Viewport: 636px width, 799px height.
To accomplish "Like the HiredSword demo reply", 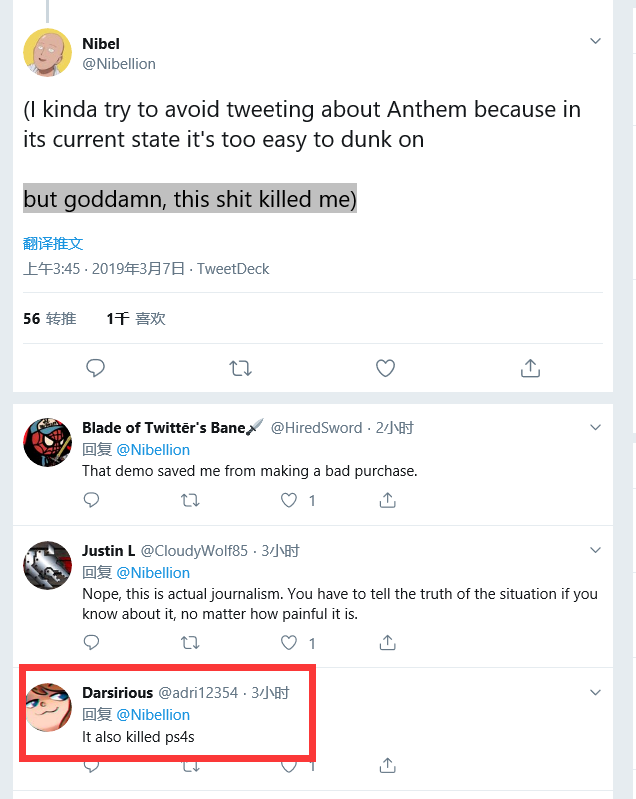I will (x=289, y=499).
